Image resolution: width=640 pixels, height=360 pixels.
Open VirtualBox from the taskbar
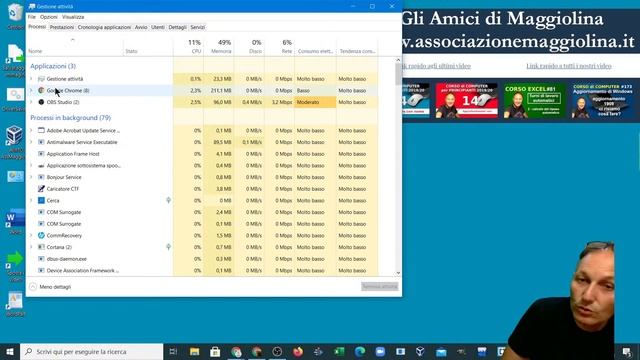click(420, 351)
